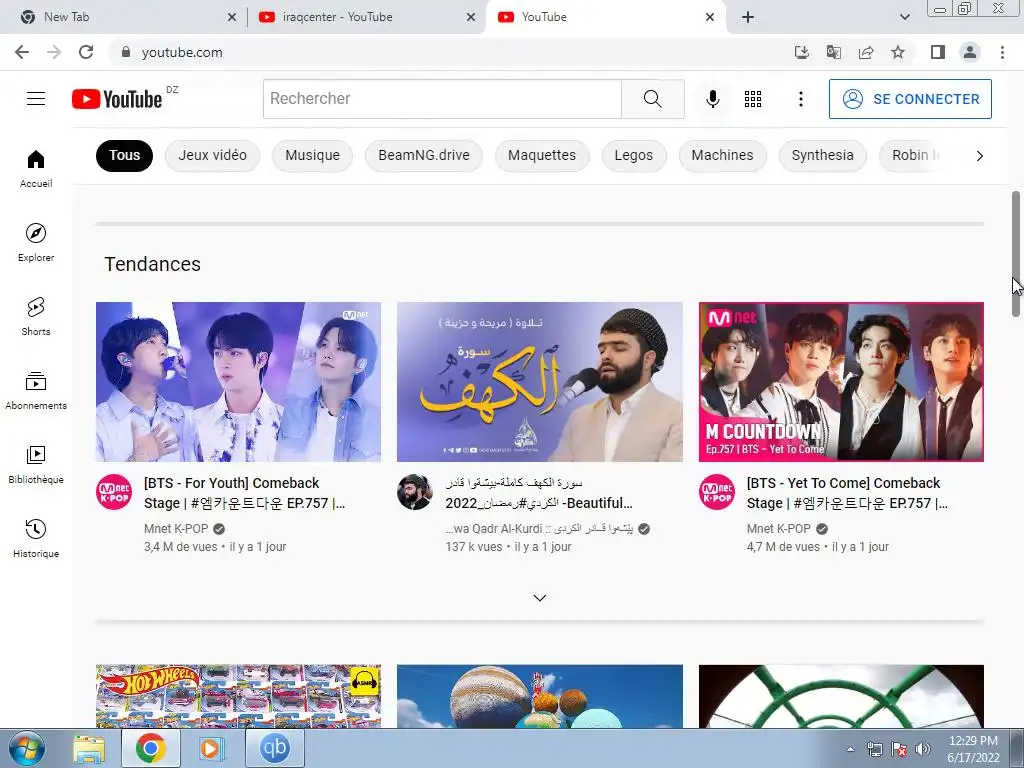Image resolution: width=1024 pixels, height=768 pixels.
Task: Click the YouTube logo
Action: pos(117,99)
